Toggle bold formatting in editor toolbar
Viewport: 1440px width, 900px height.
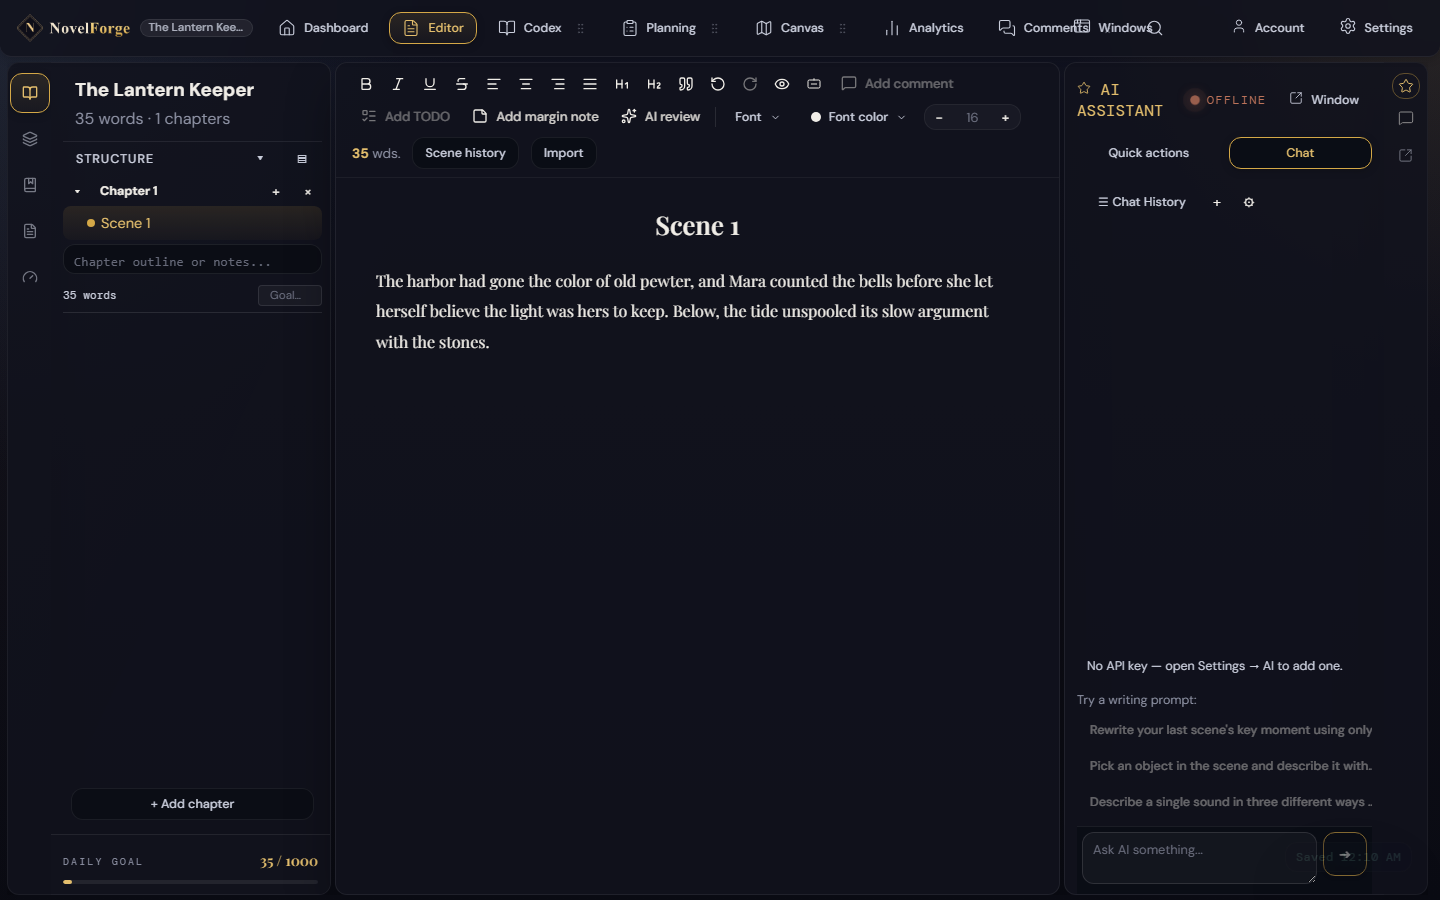click(366, 84)
